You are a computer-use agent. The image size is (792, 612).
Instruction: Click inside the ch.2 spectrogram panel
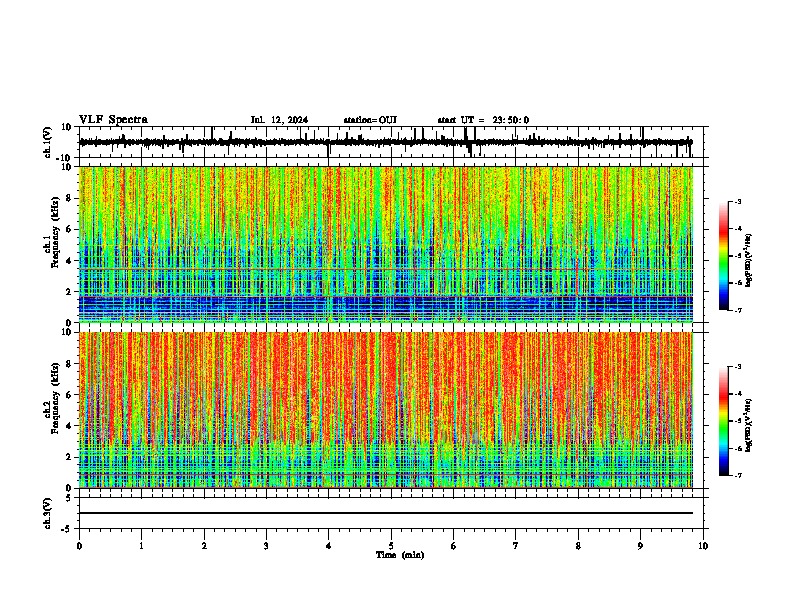point(386,410)
